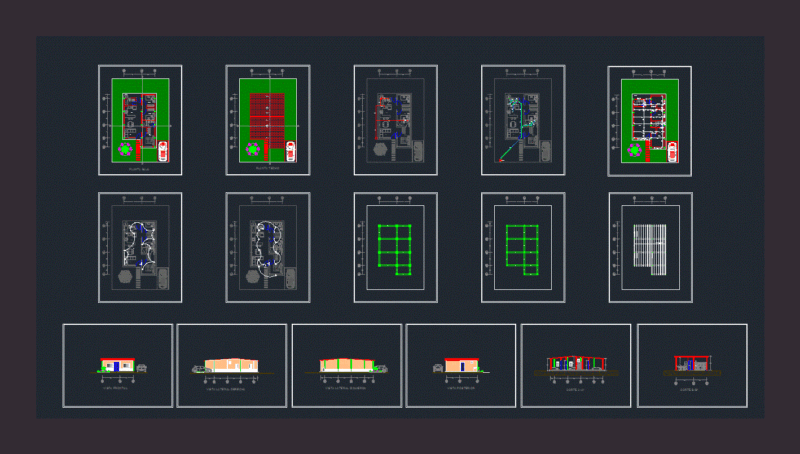Select the front elevation view sheet
800x454 pixels.
(x=118, y=366)
